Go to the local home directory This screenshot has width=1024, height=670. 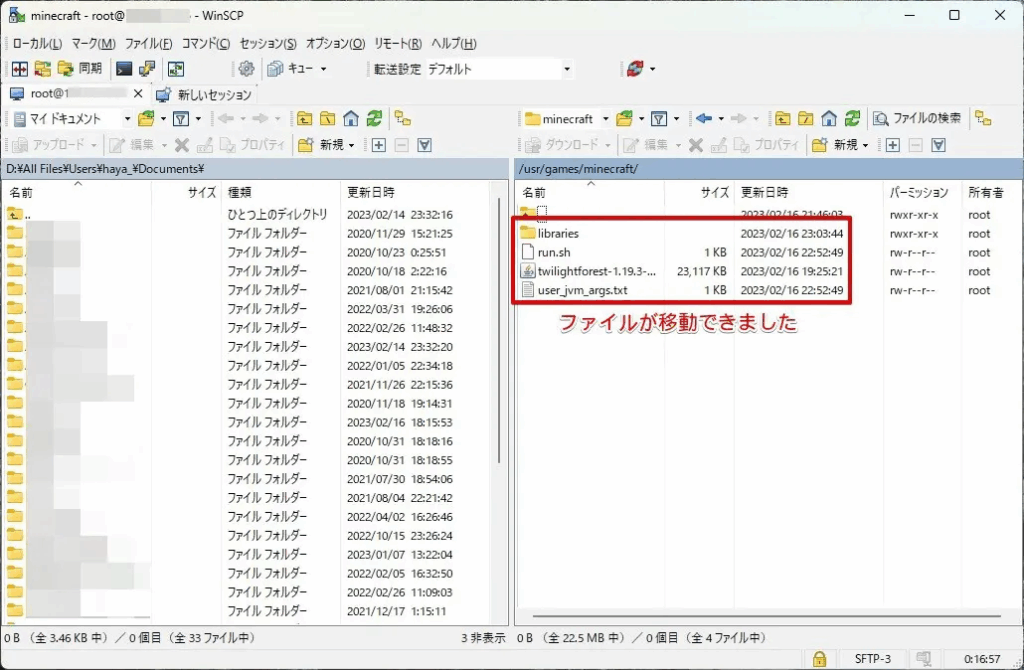point(350,118)
